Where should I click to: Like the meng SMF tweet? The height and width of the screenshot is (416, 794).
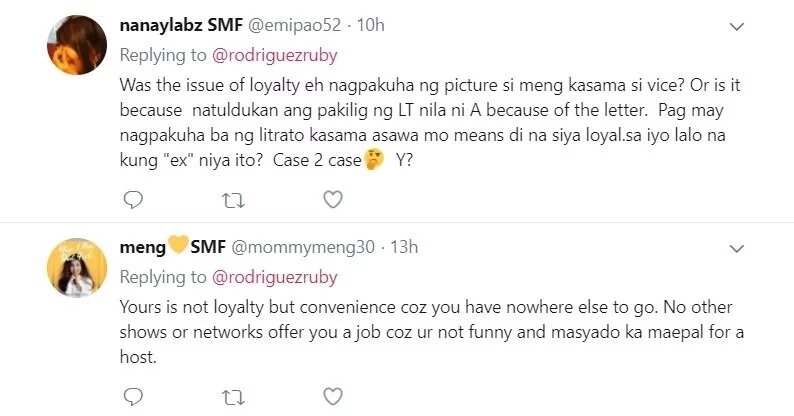coord(333,396)
